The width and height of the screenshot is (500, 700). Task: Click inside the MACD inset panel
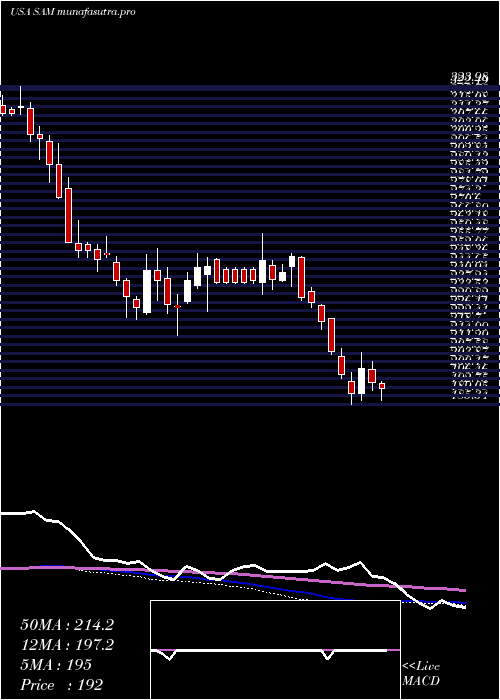[275, 650]
